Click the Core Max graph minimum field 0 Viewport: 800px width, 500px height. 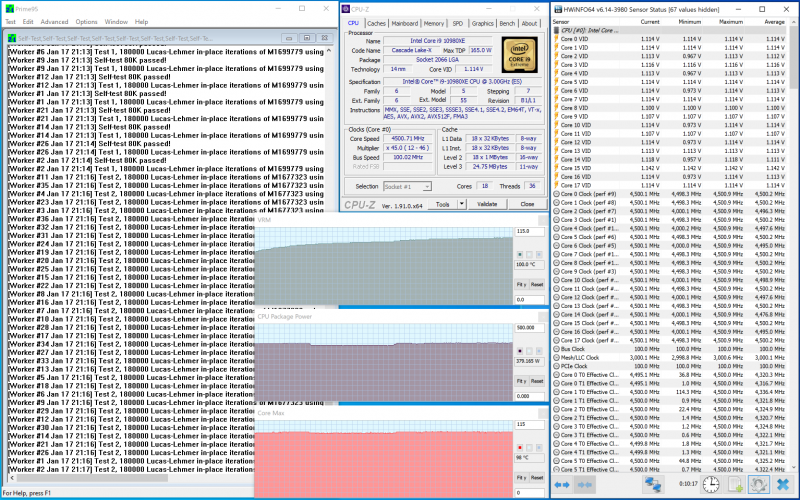coord(530,493)
